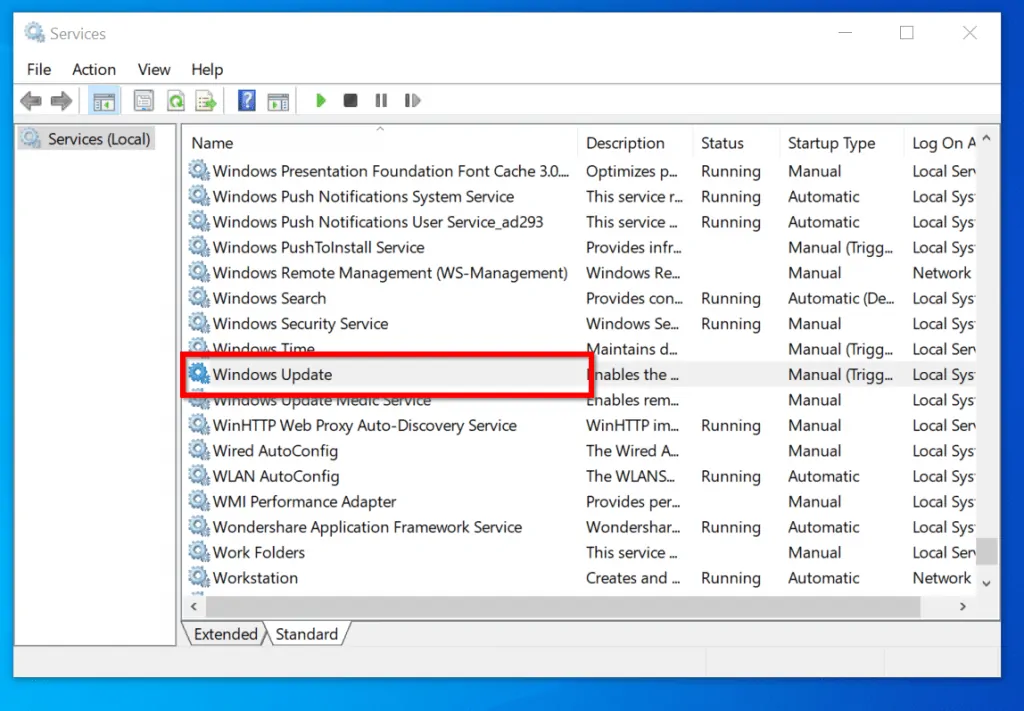Open Help using the question mark icon

(x=246, y=100)
